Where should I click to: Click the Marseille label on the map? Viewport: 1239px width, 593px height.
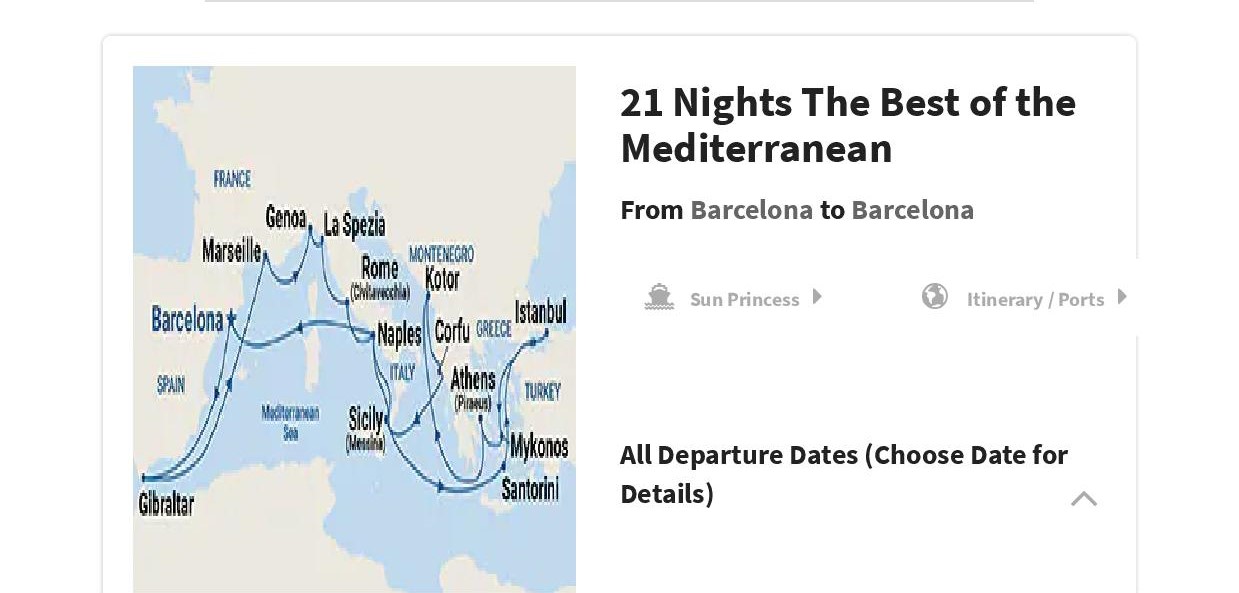pyautogui.click(x=231, y=250)
